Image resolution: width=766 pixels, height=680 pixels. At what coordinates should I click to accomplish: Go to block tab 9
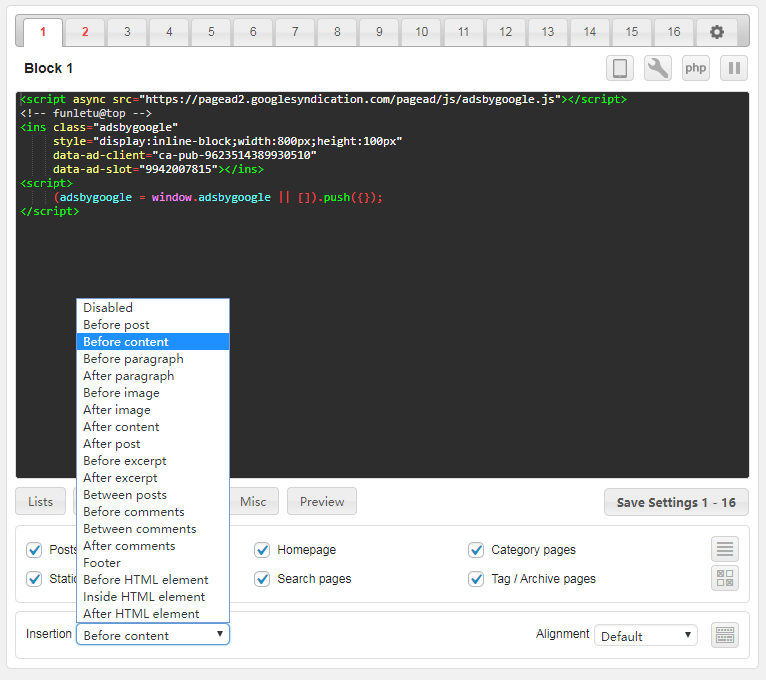point(379,32)
